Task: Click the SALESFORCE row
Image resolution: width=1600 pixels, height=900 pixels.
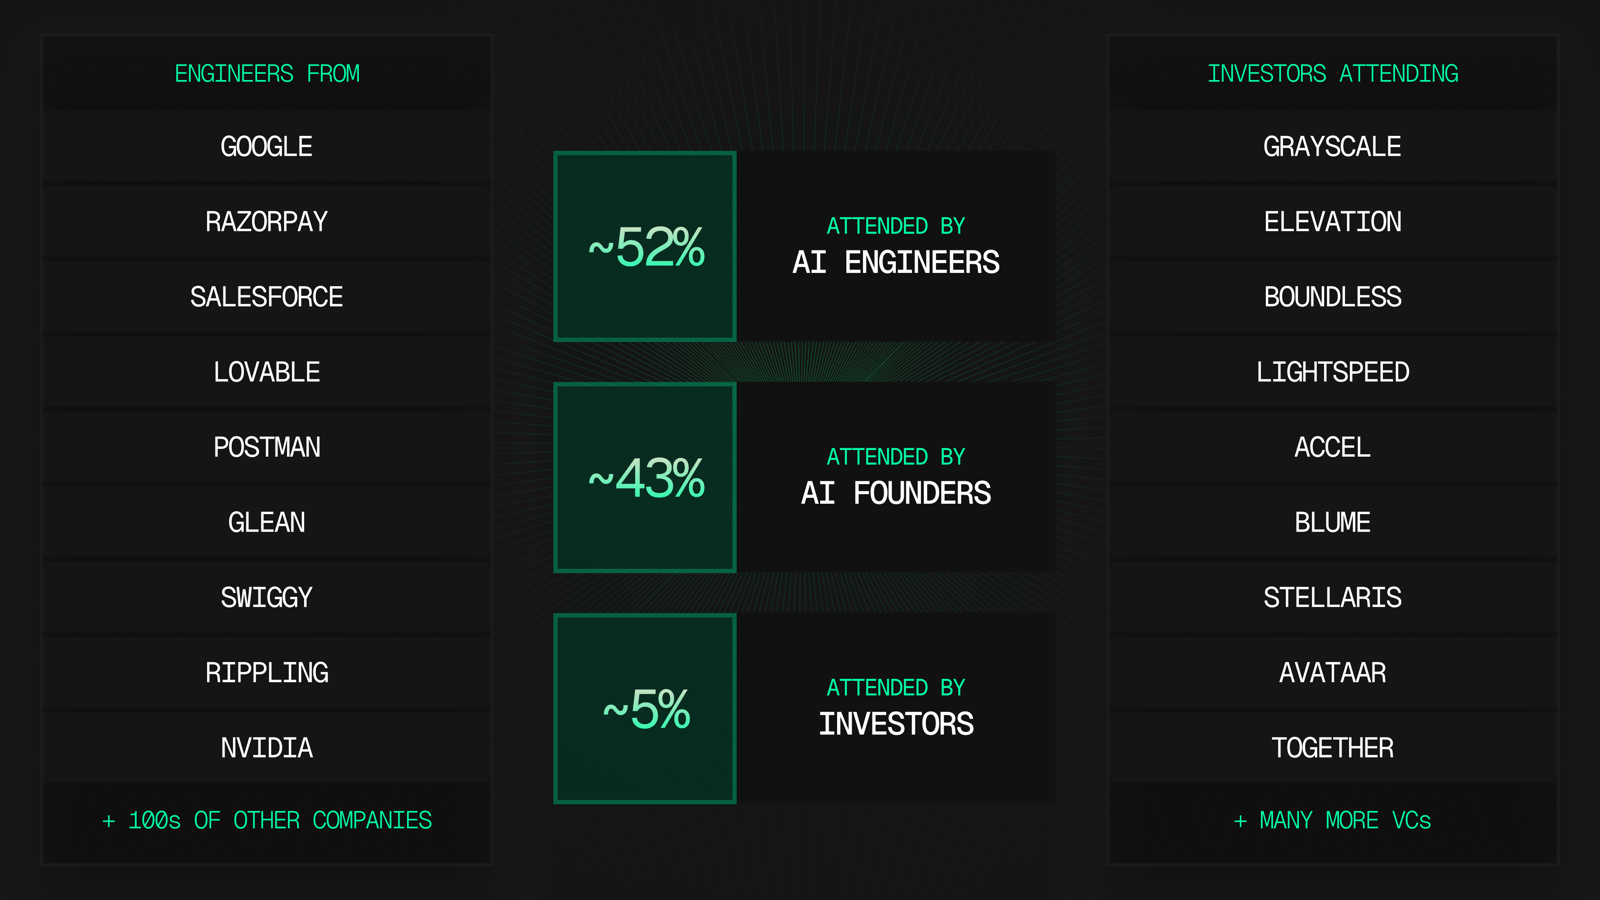Action: tap(266, 297)
